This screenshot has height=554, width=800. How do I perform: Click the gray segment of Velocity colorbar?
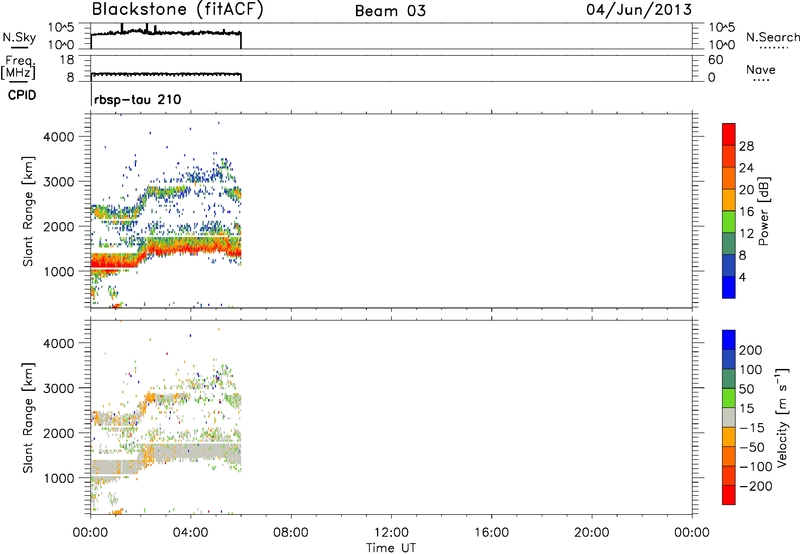729,417
